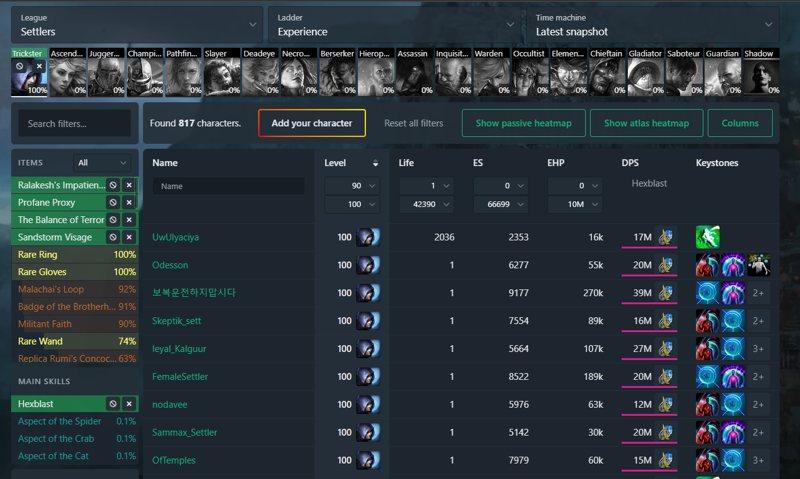Remove the Trickster class filter with X

click(39, 66)
